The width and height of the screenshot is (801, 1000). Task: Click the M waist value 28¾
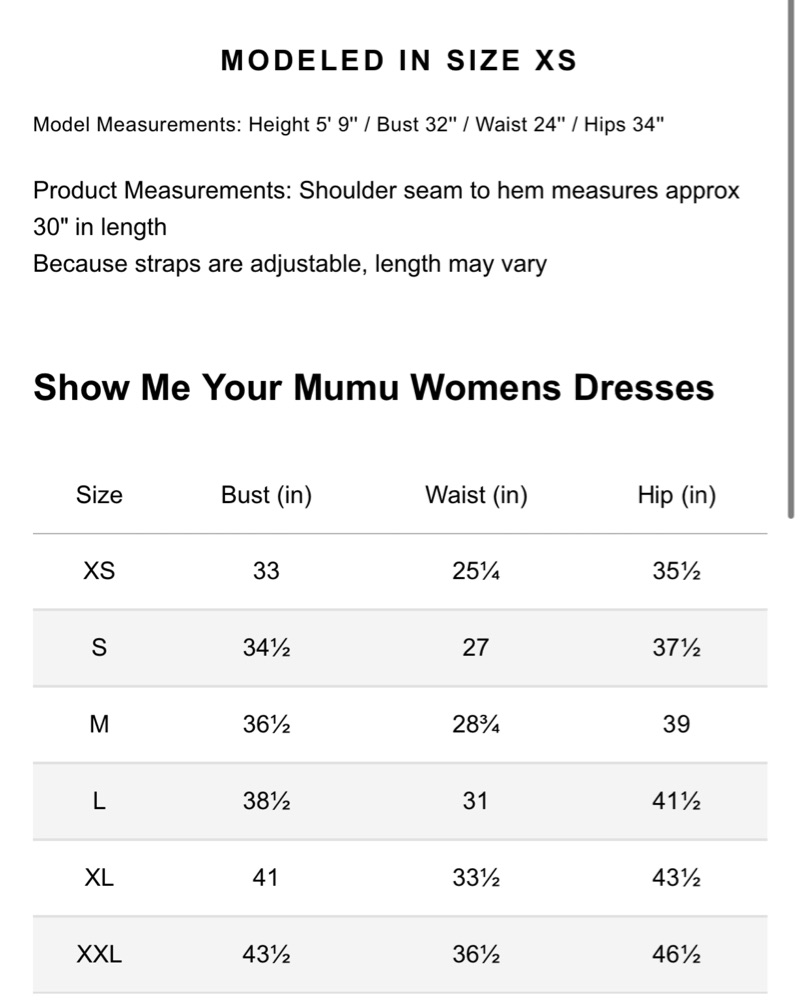[x=476, y=724]
